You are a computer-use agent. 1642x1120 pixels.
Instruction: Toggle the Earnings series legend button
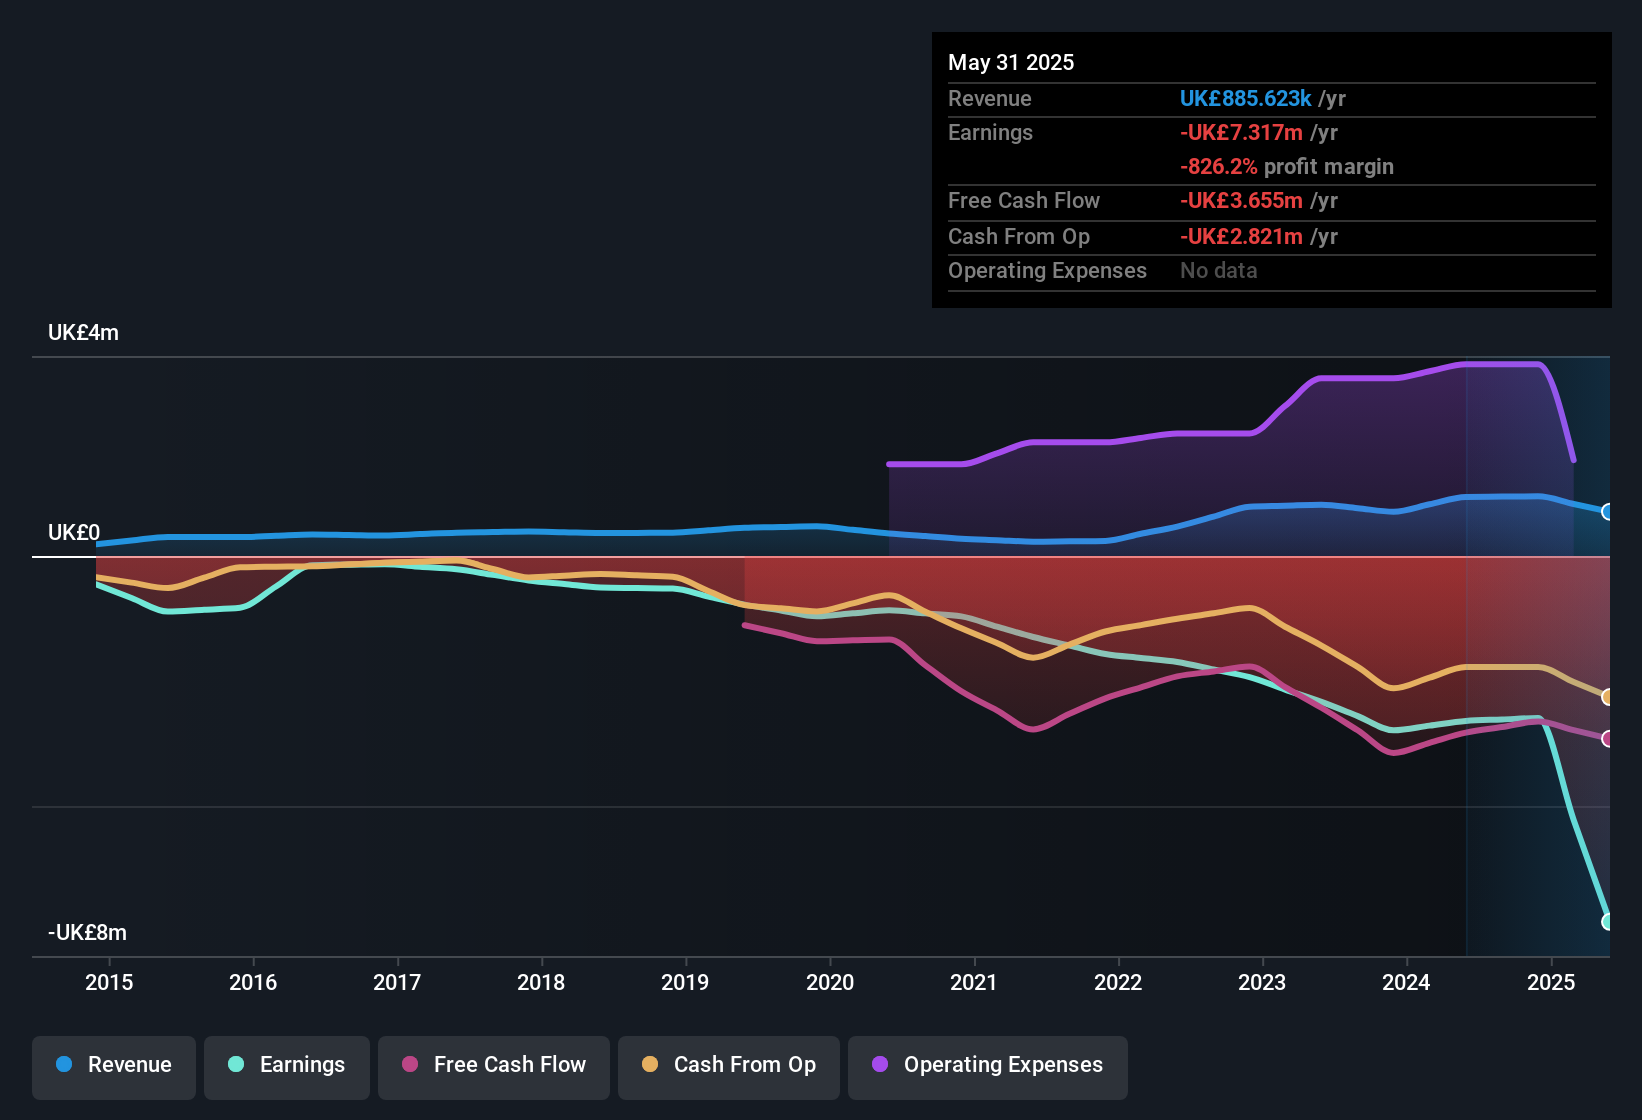point(287,1066)
